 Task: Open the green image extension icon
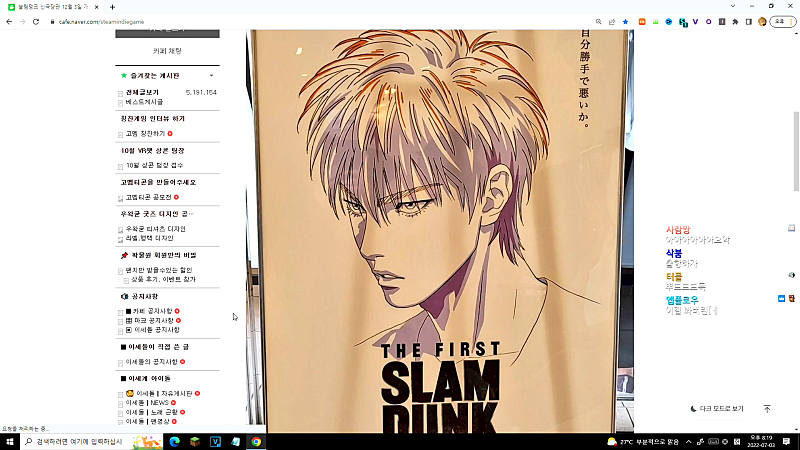click(655, 22)
